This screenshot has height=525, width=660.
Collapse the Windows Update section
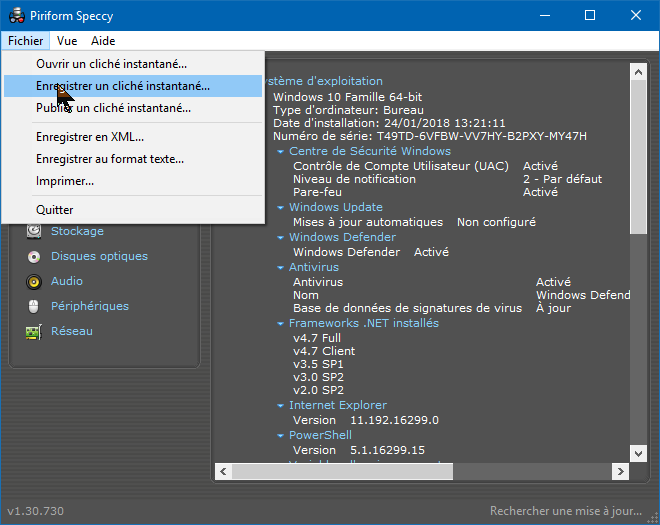(280, 208)
